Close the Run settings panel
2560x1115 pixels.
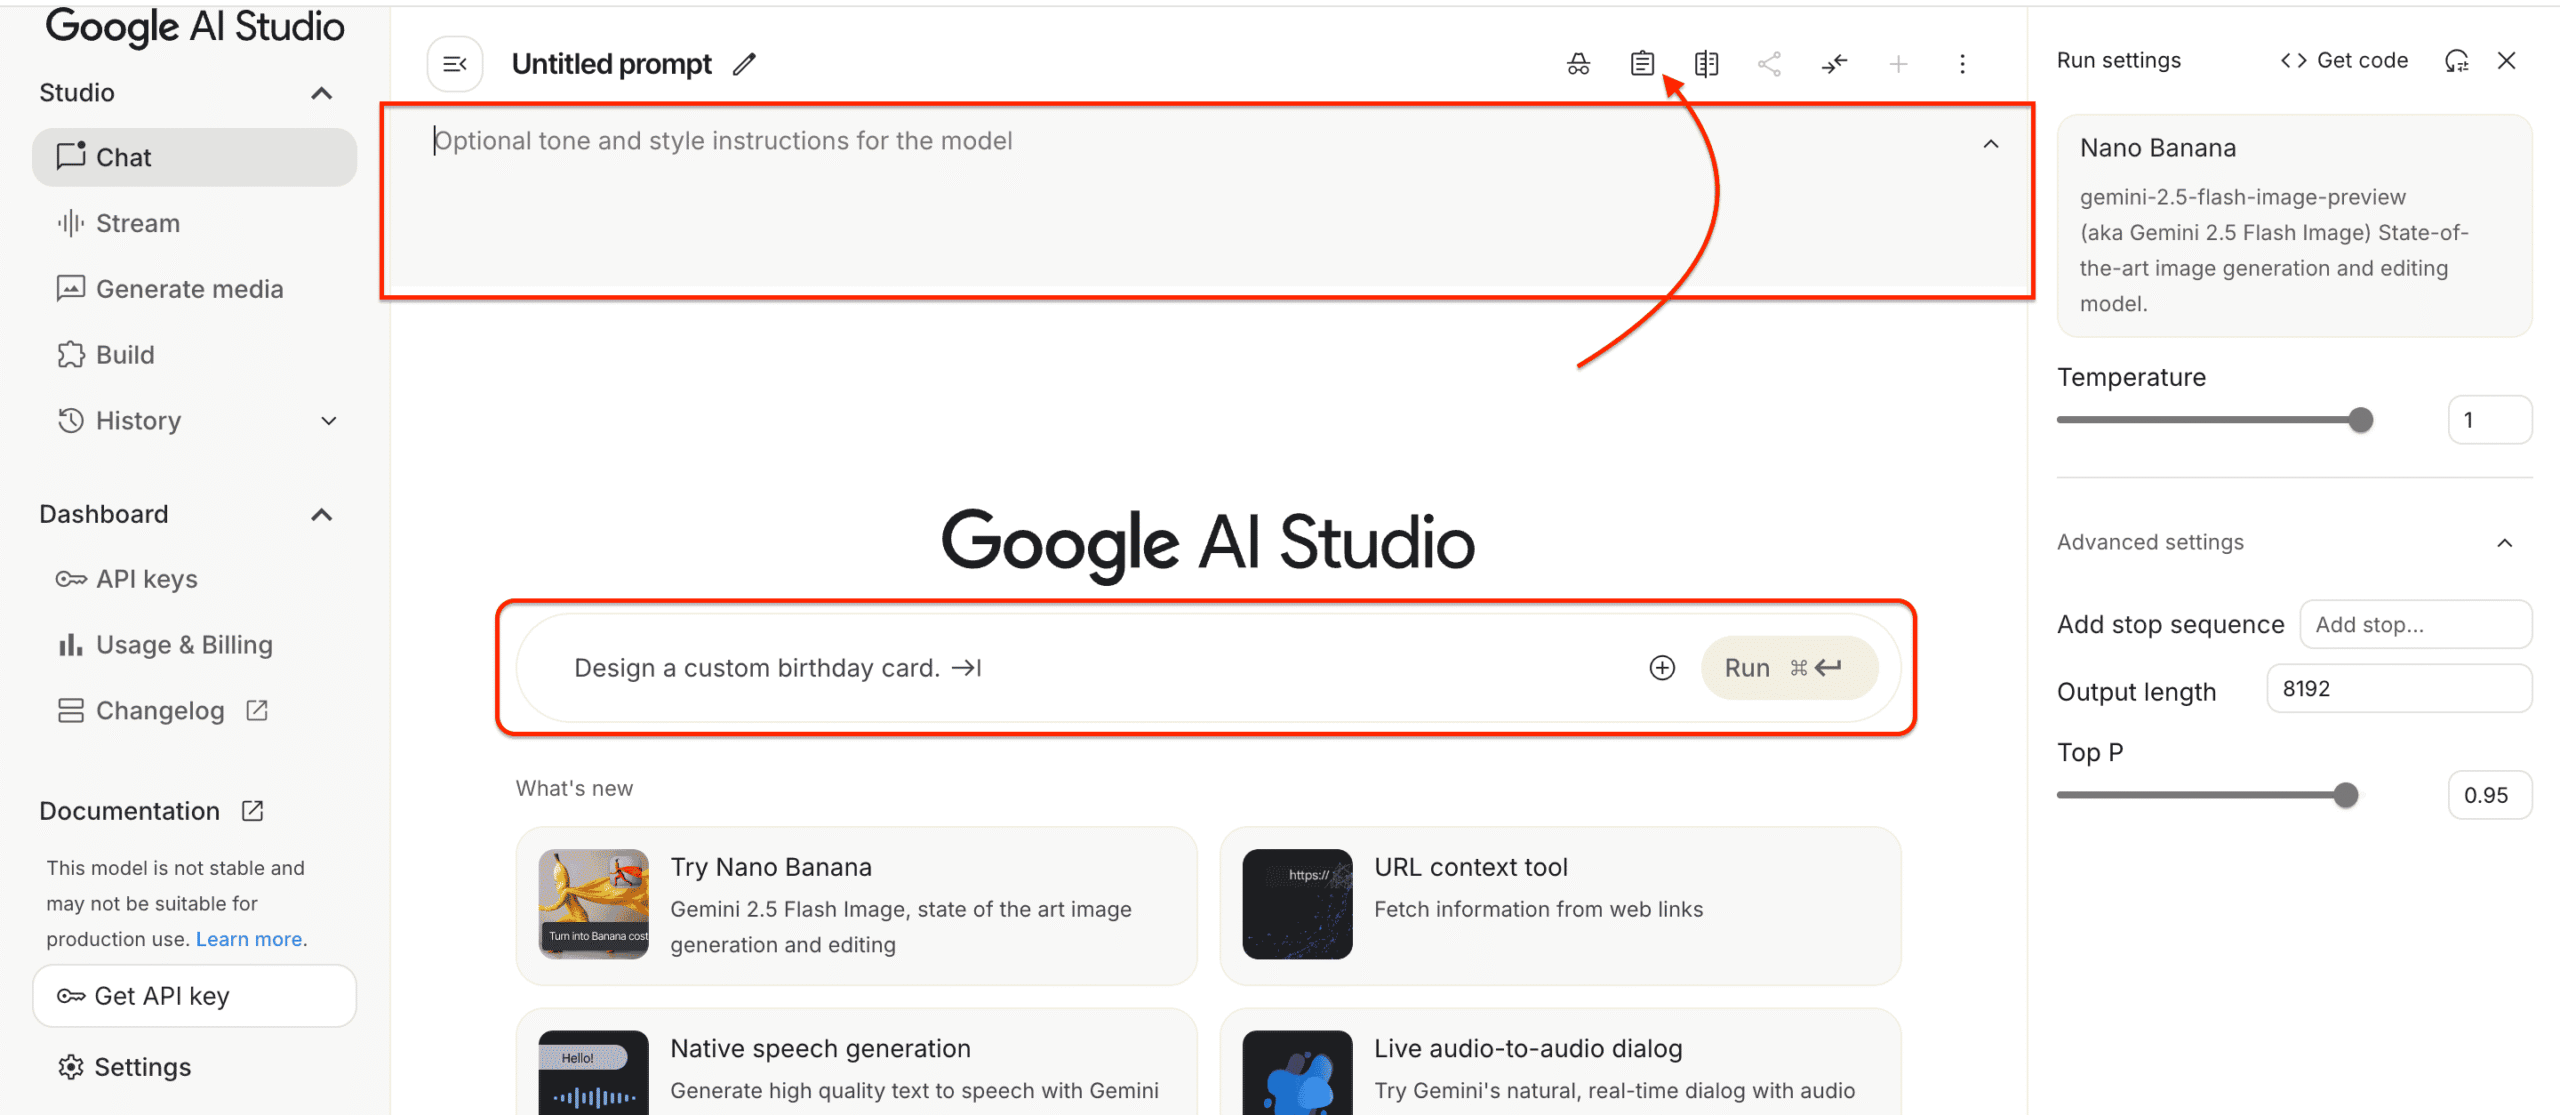tap(2506, 61)
